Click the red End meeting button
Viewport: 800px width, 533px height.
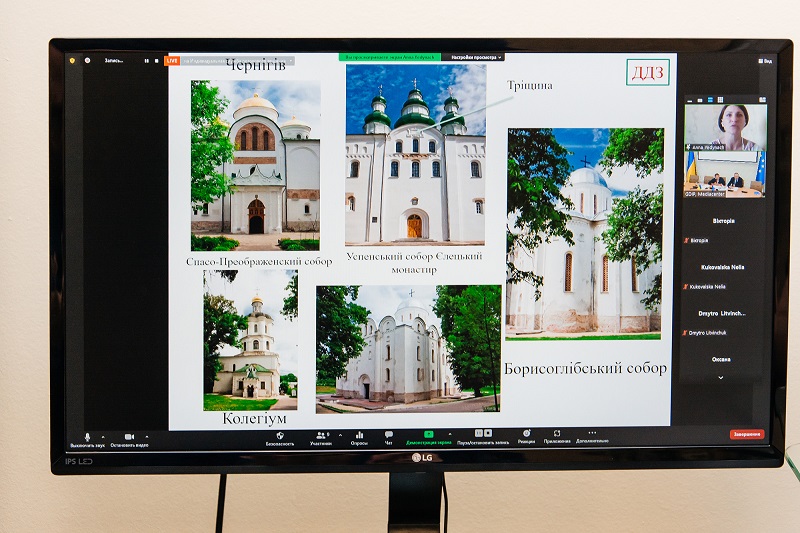pyautogui.click(x=746, y=434)
